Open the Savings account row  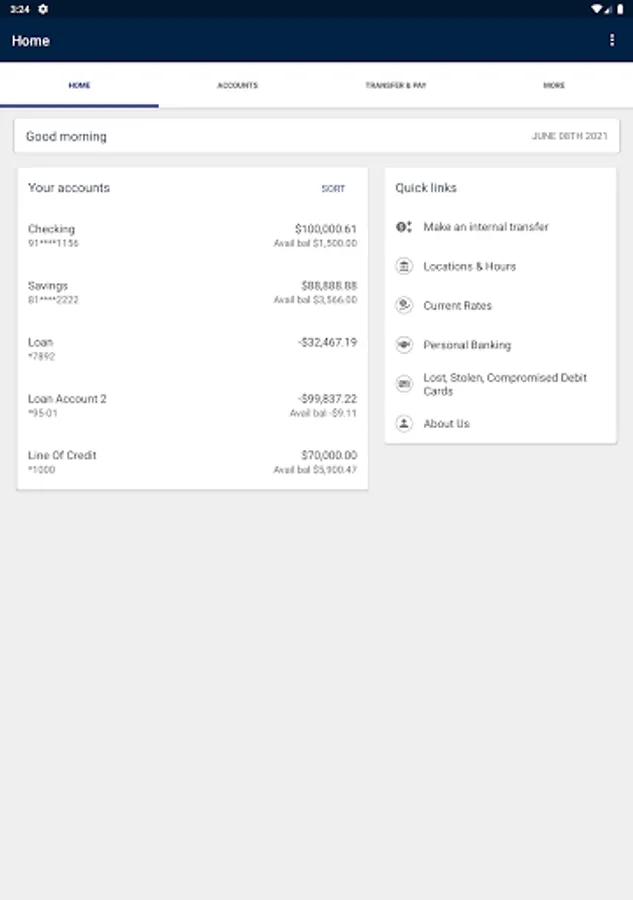click(192, 292)
